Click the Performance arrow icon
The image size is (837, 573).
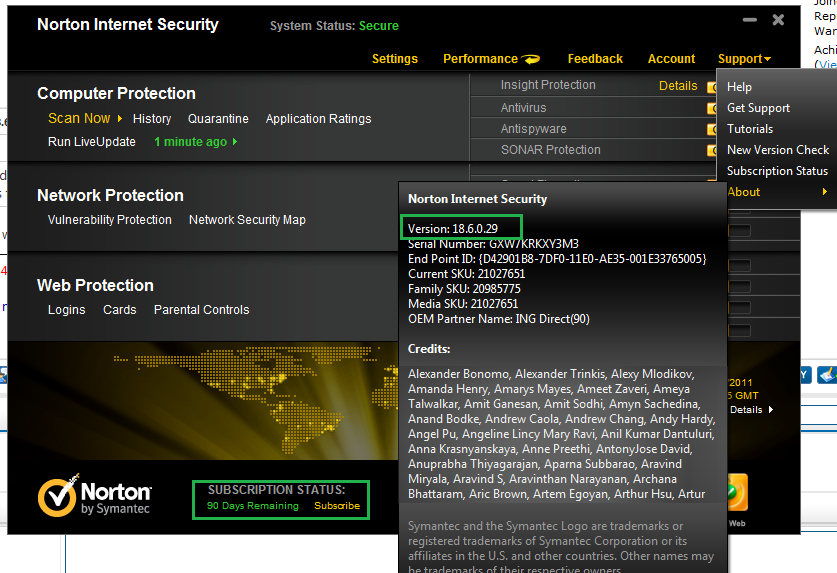531,59
